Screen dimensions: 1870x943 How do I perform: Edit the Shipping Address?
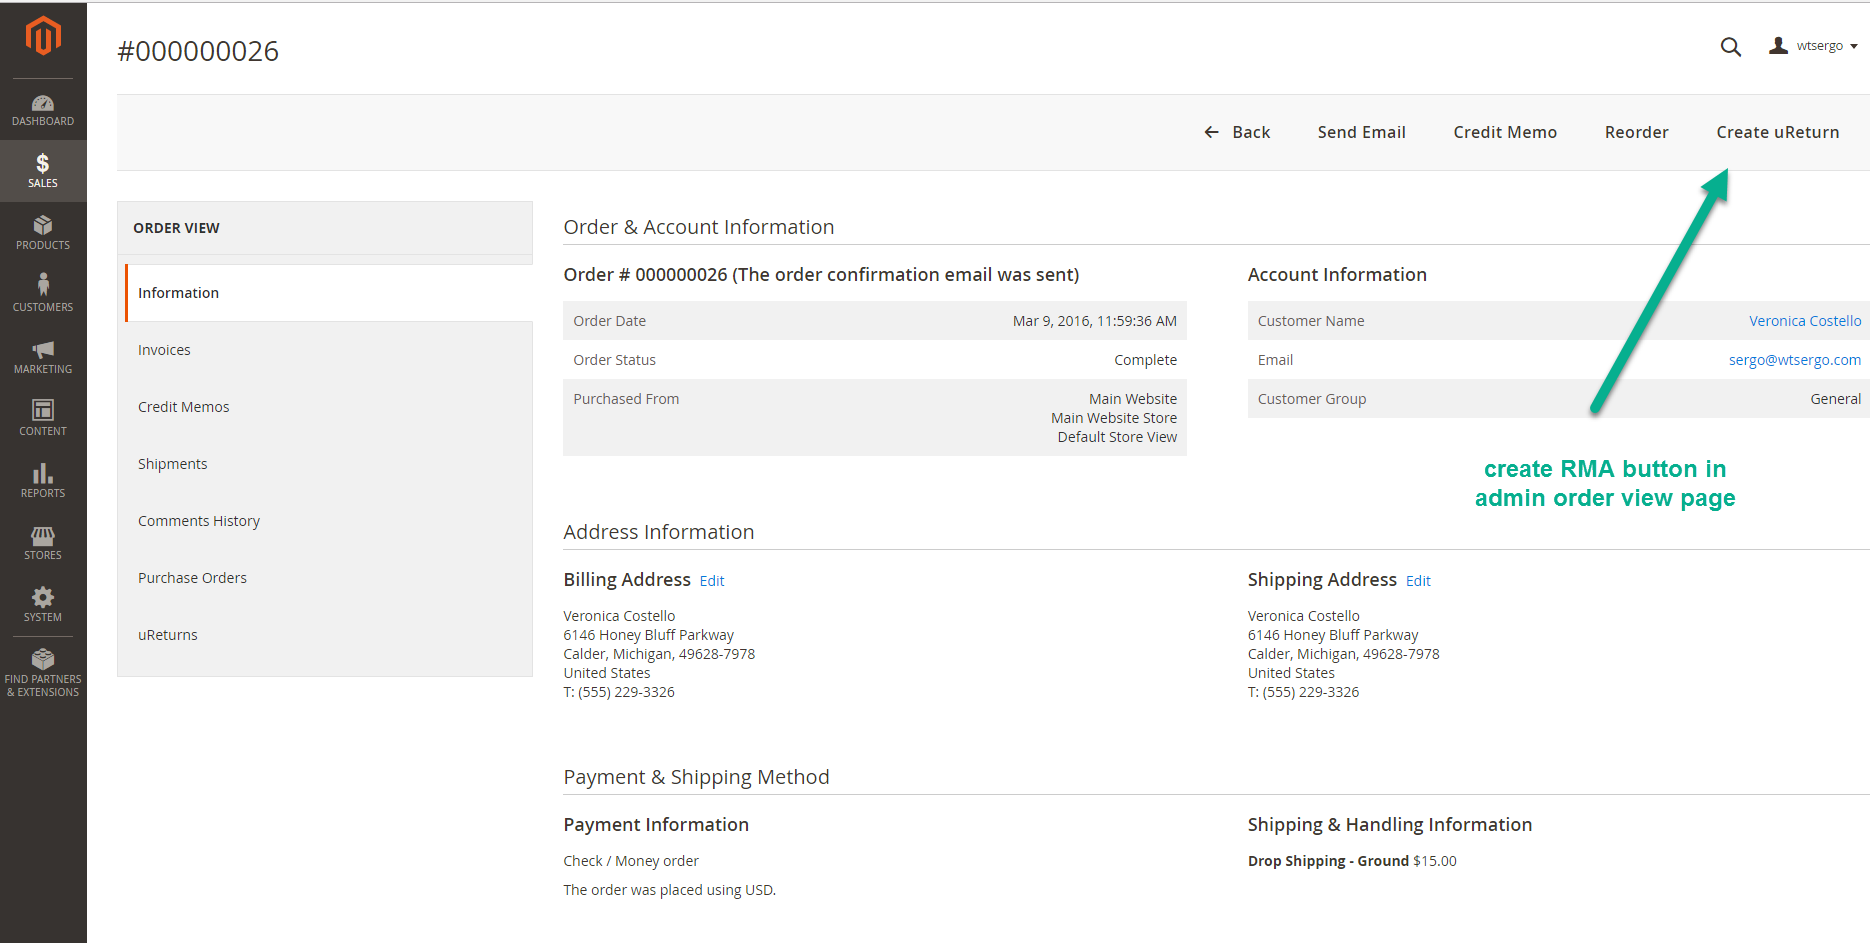(1418, 581)
